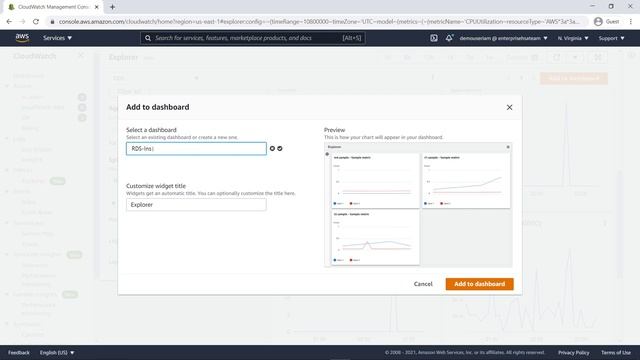Click the close icon on the preview's Explorer header
640x360 pixels.
pos(508,147)
